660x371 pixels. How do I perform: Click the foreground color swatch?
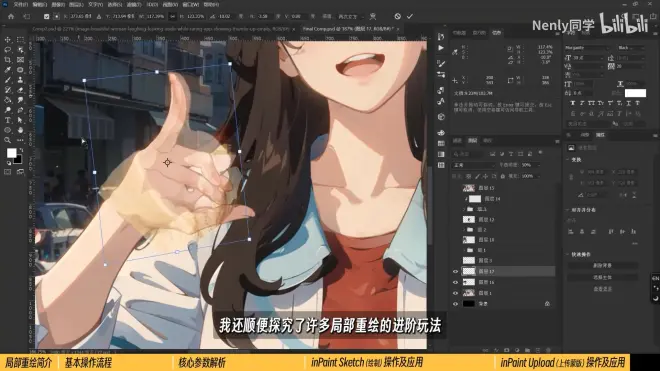click(x=11, y=153)
